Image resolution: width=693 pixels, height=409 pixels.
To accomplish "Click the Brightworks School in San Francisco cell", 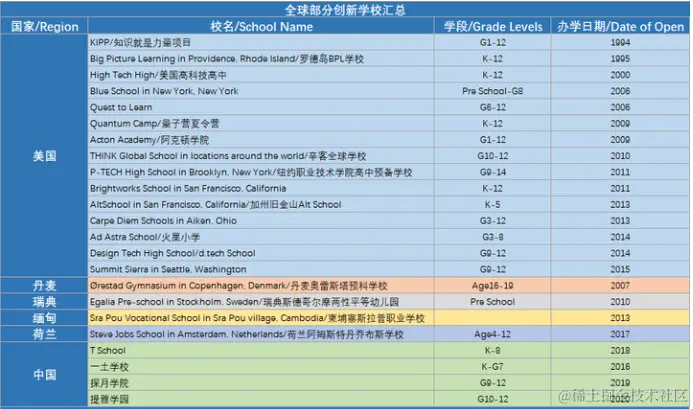I will [x=261, y=188].
